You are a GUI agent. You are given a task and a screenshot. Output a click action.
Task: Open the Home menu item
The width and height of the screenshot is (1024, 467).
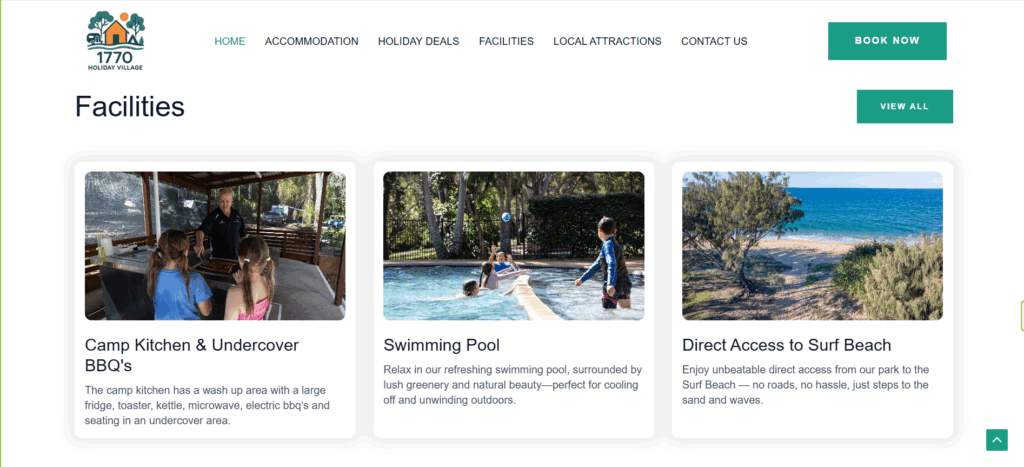point(229,41)
